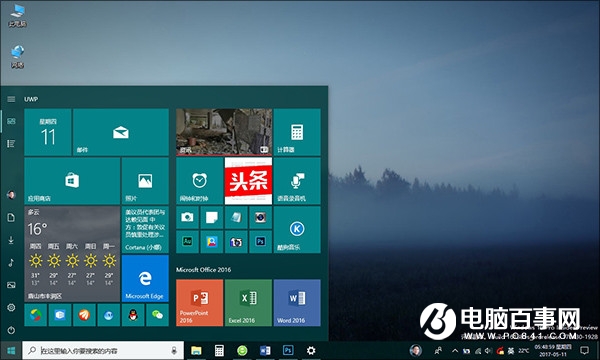The height and width of the screenshot is (360, 600).
Task: Open the Cortana news tile
Action: [x=145, y=230]
